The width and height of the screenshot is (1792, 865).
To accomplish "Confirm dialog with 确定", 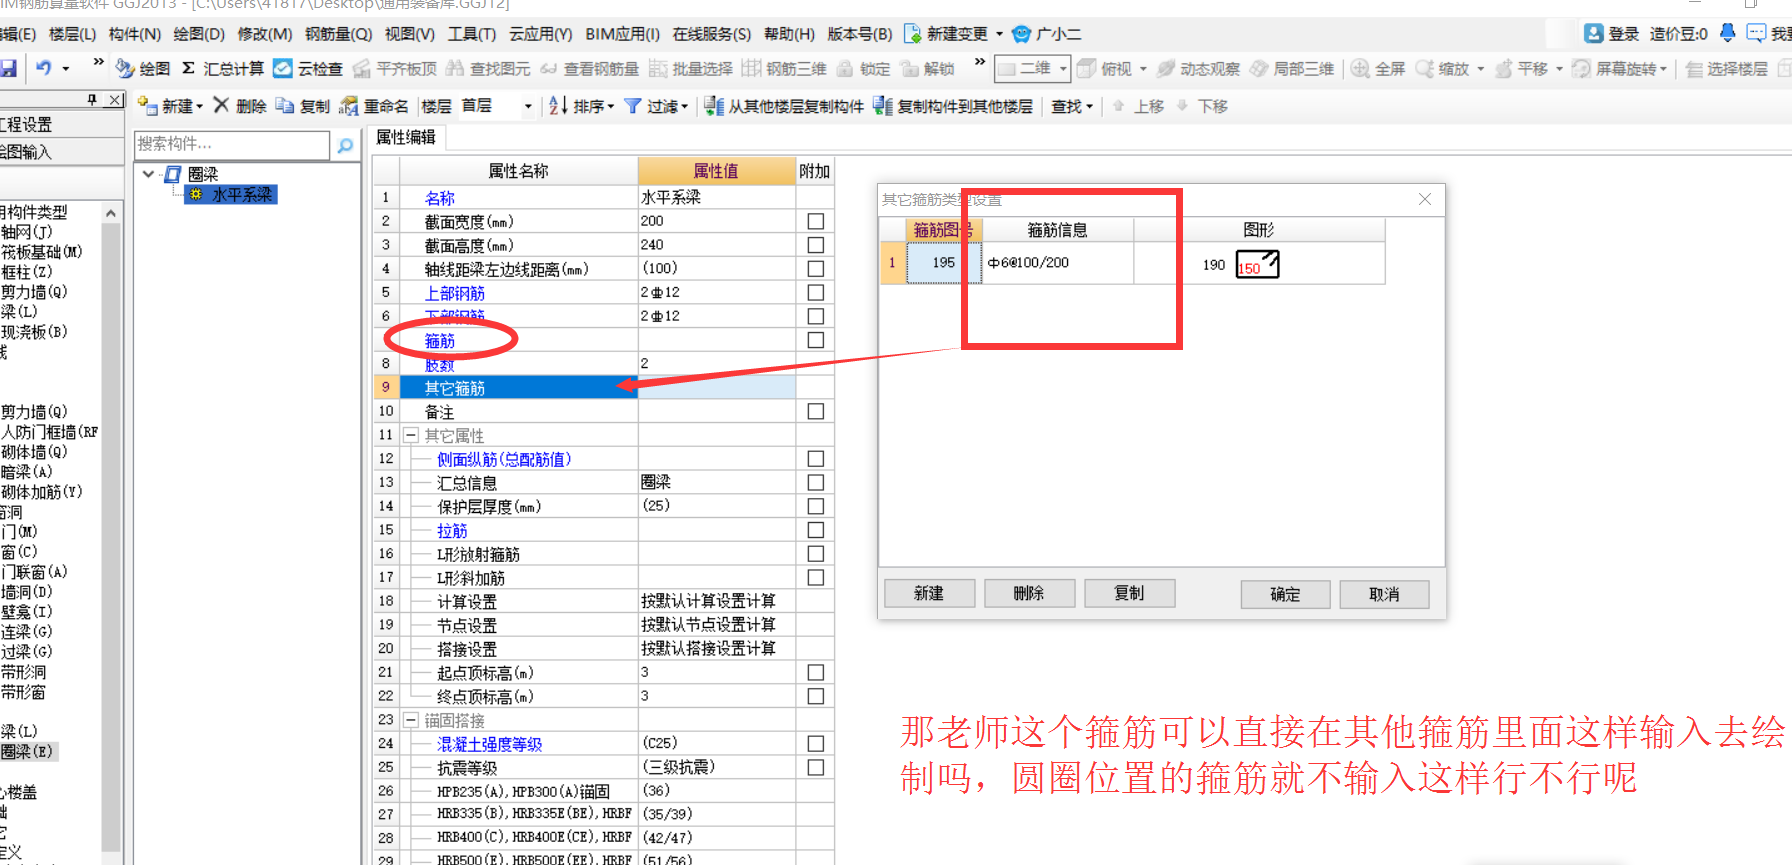I will tap(1285, 594).
